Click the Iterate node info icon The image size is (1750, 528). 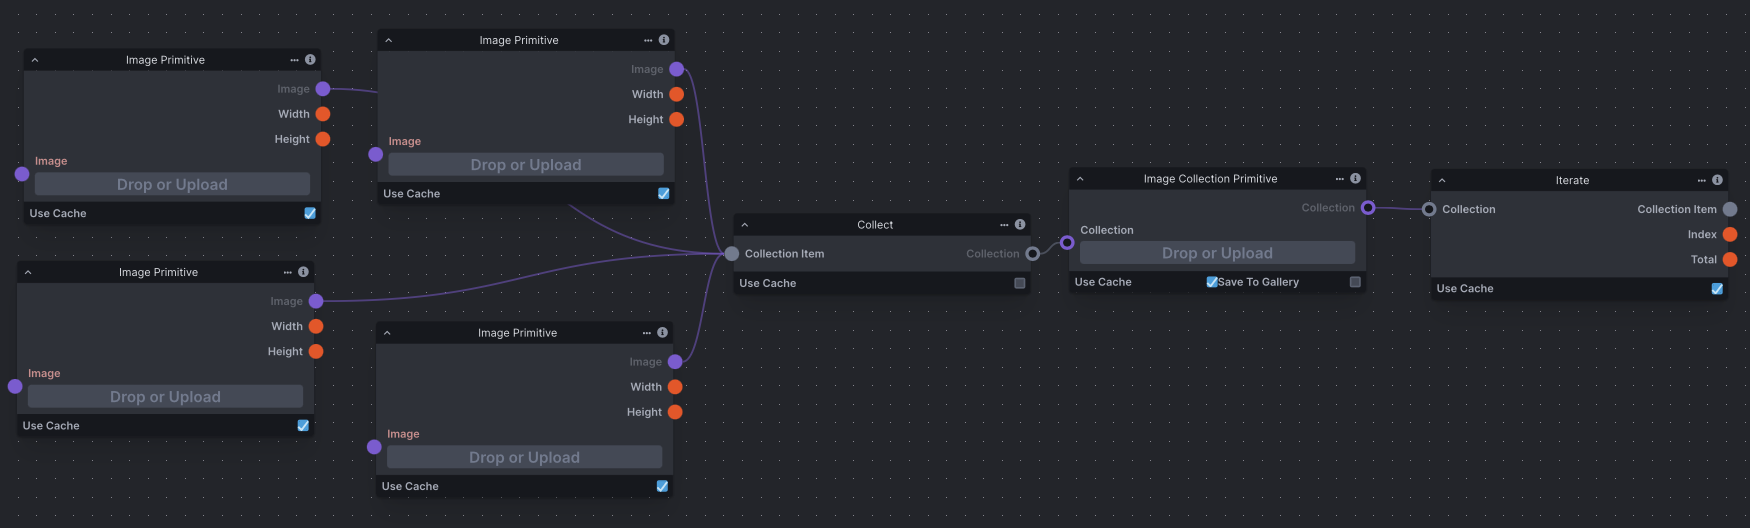coord(1717,181)
